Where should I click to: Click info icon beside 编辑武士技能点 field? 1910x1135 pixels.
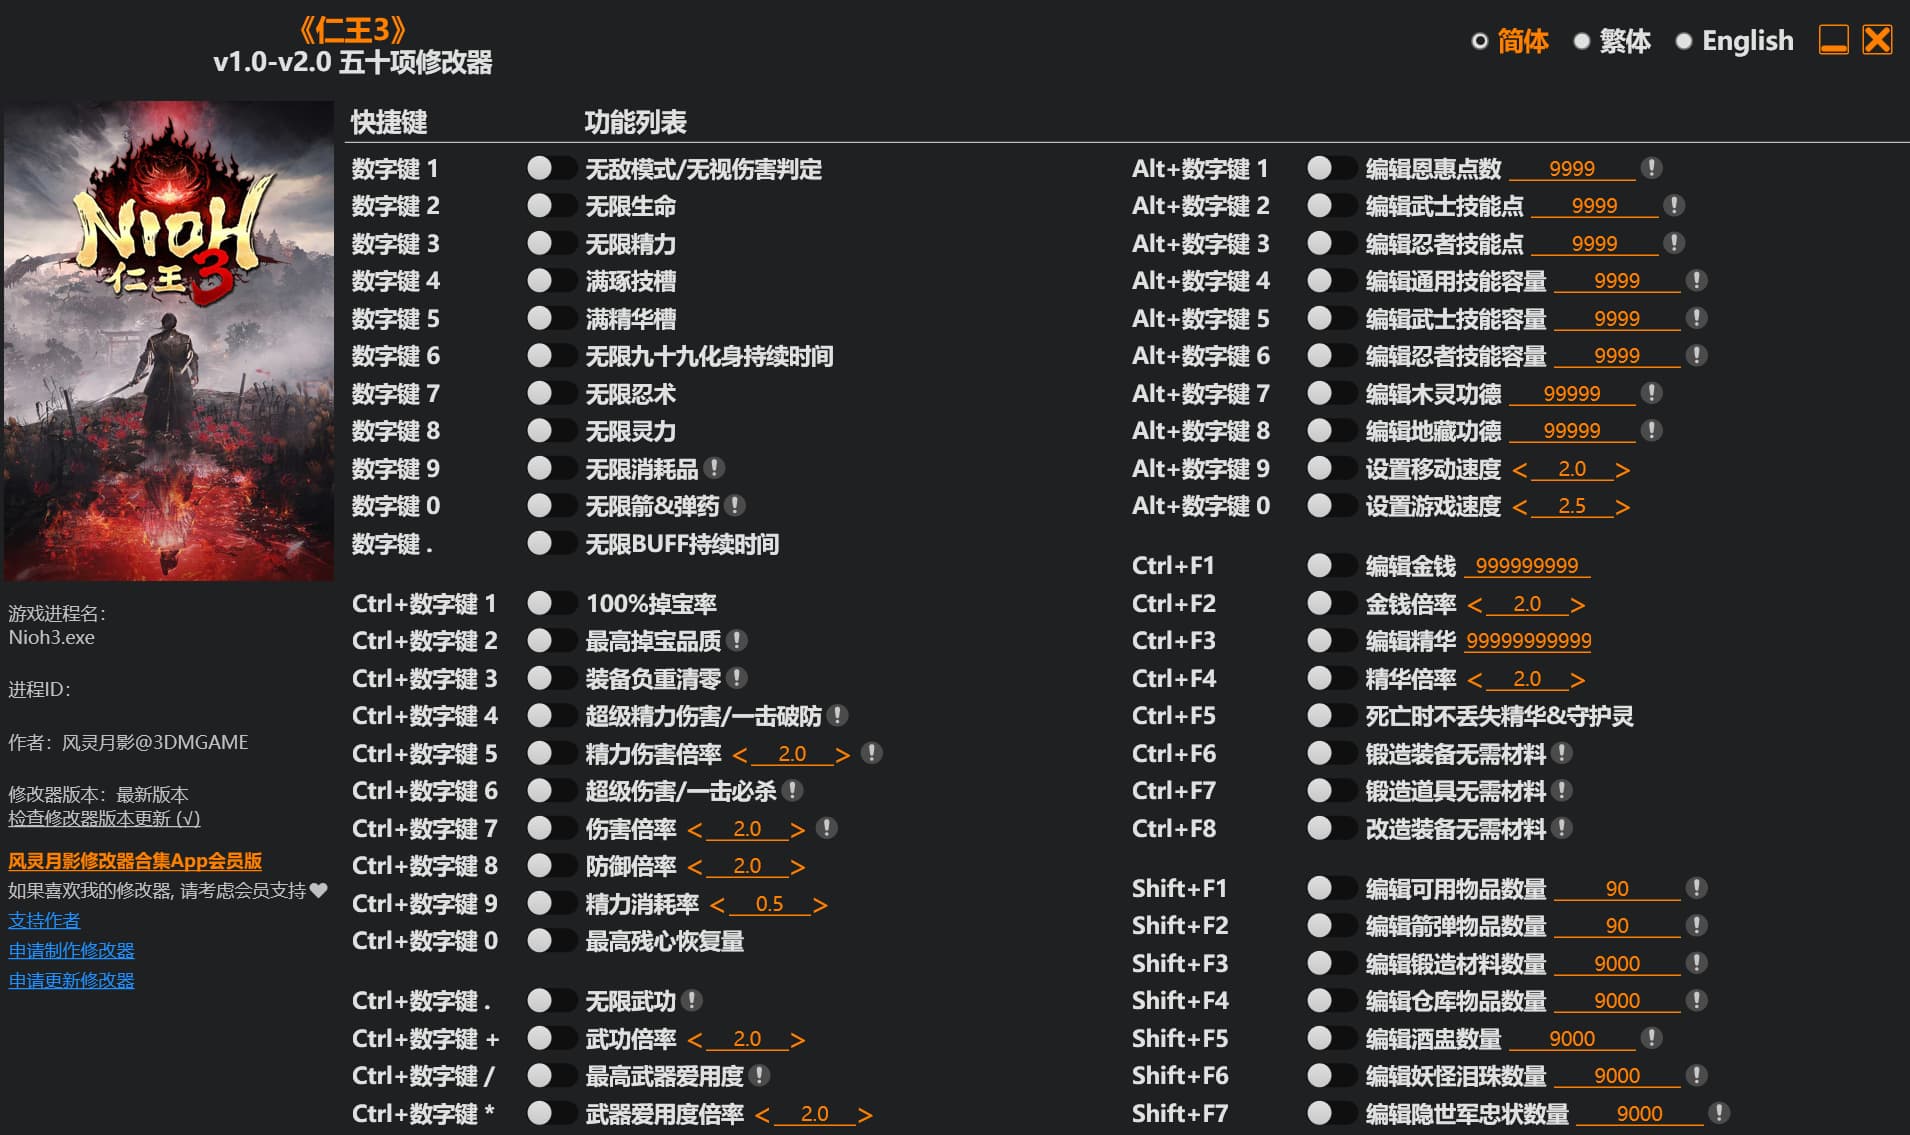tap(1674, 205)
